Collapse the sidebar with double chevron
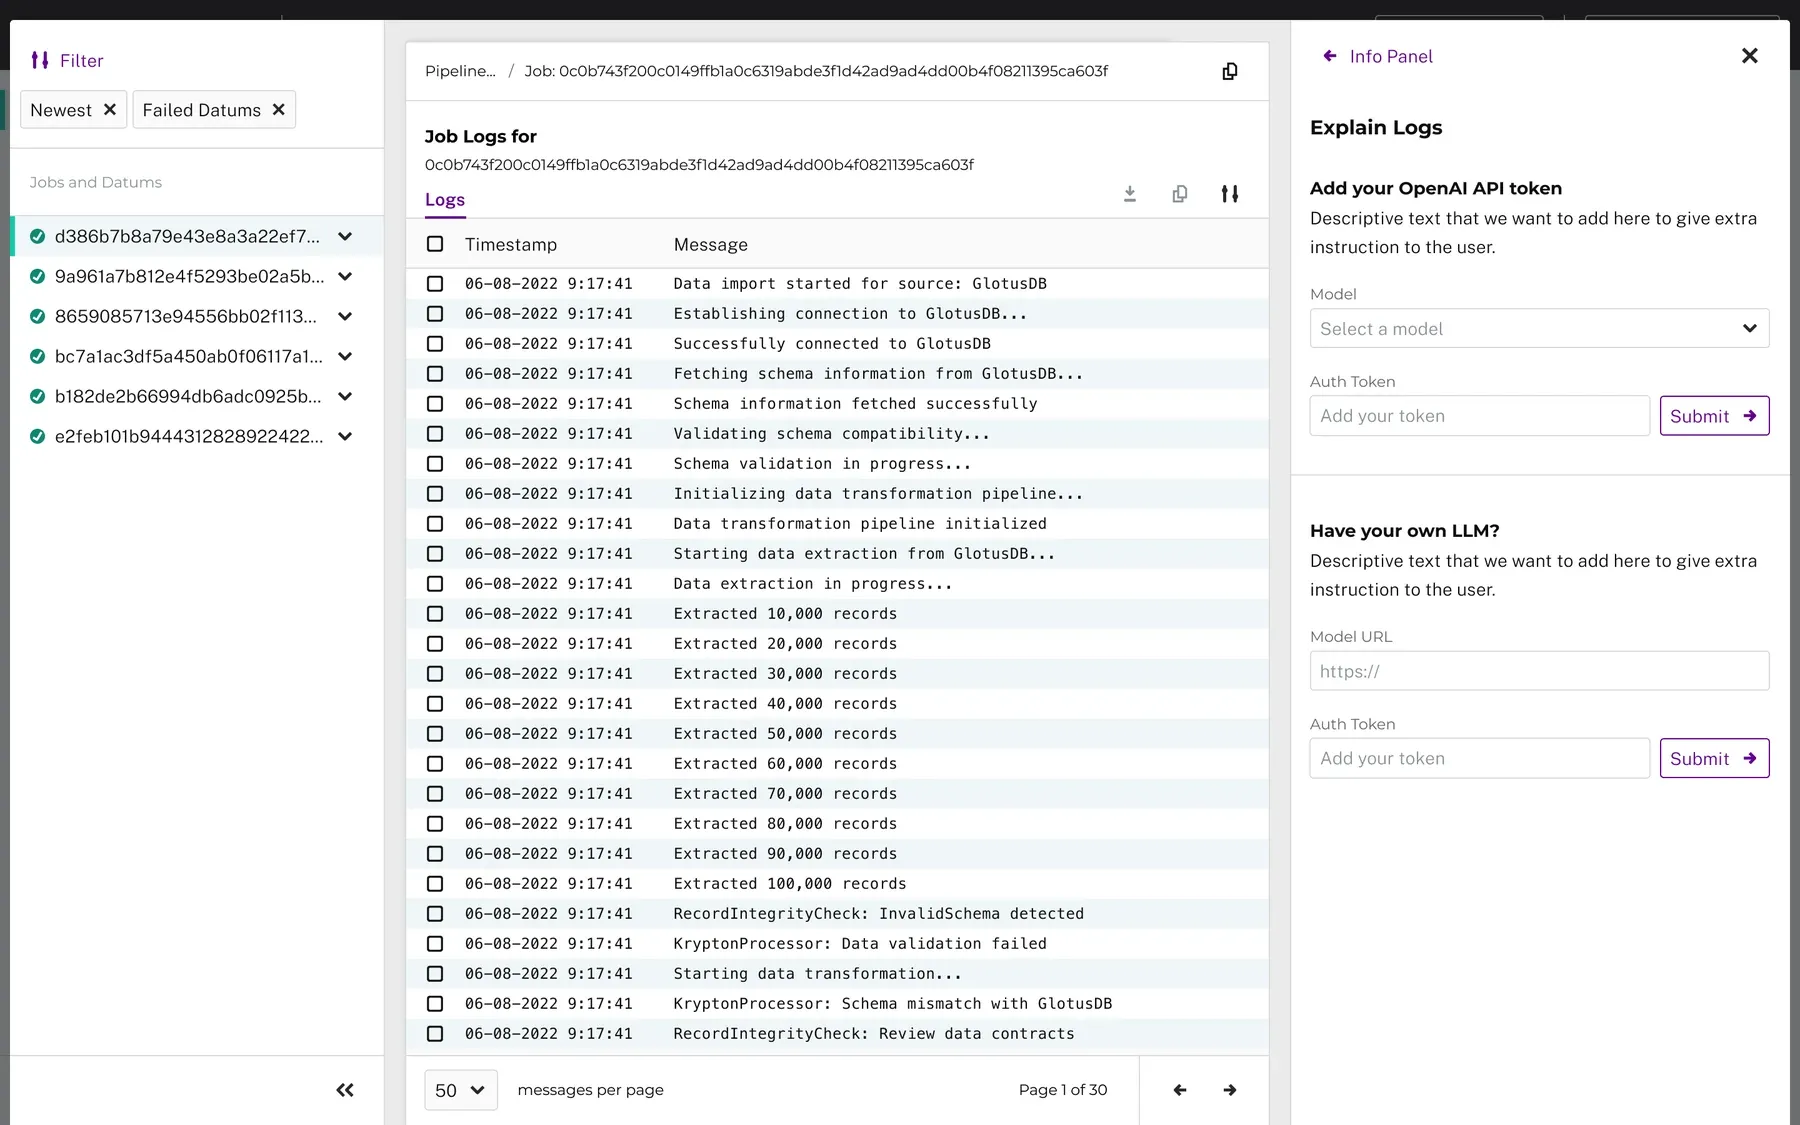 point(345,1090)
